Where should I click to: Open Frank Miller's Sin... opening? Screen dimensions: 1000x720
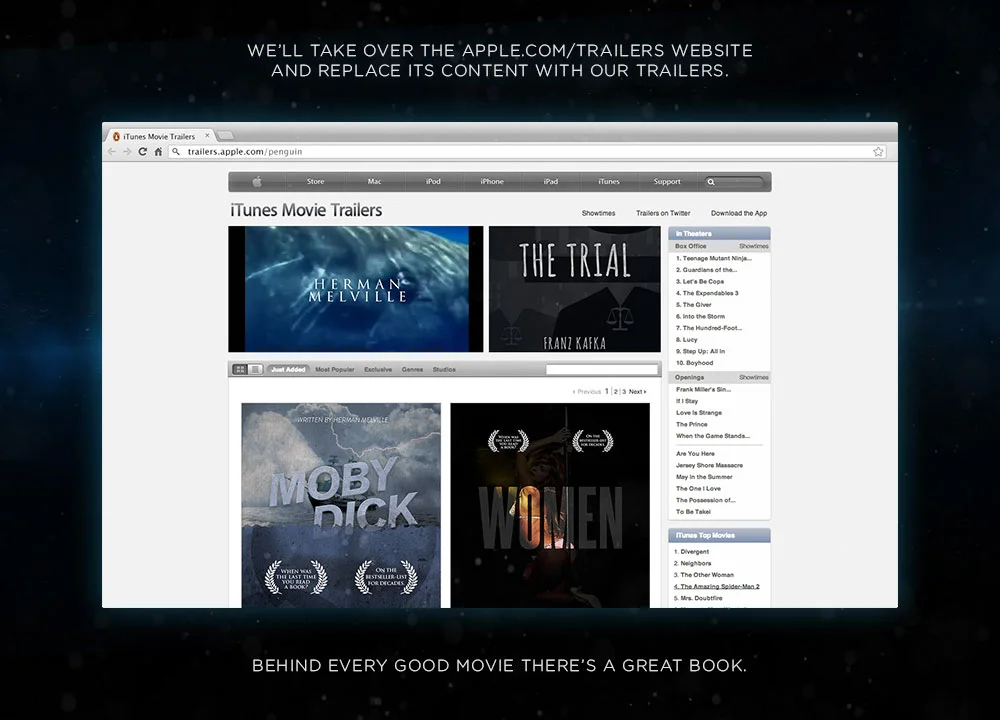click(703, 389)
